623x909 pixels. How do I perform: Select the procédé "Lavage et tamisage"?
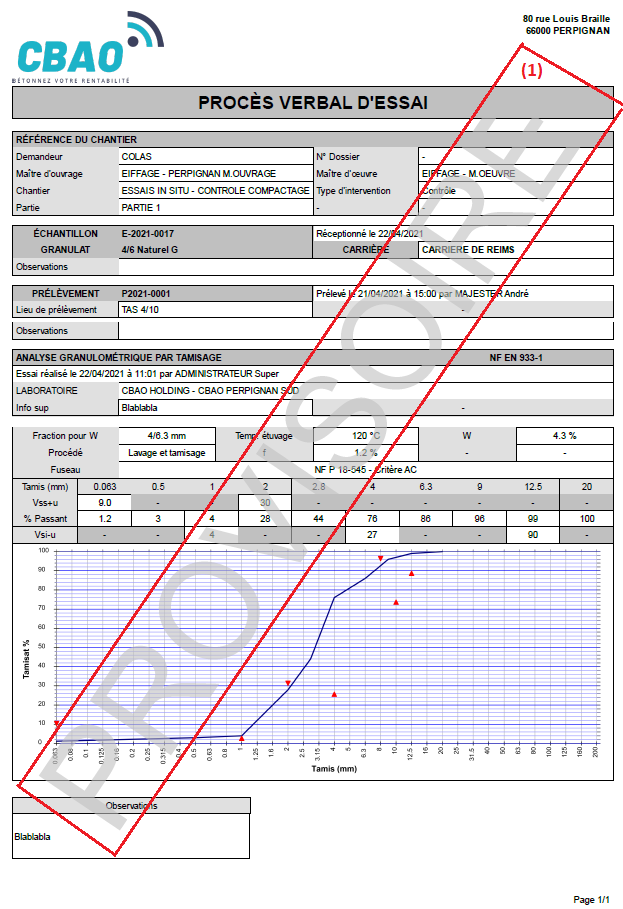(x=167, y=453)
